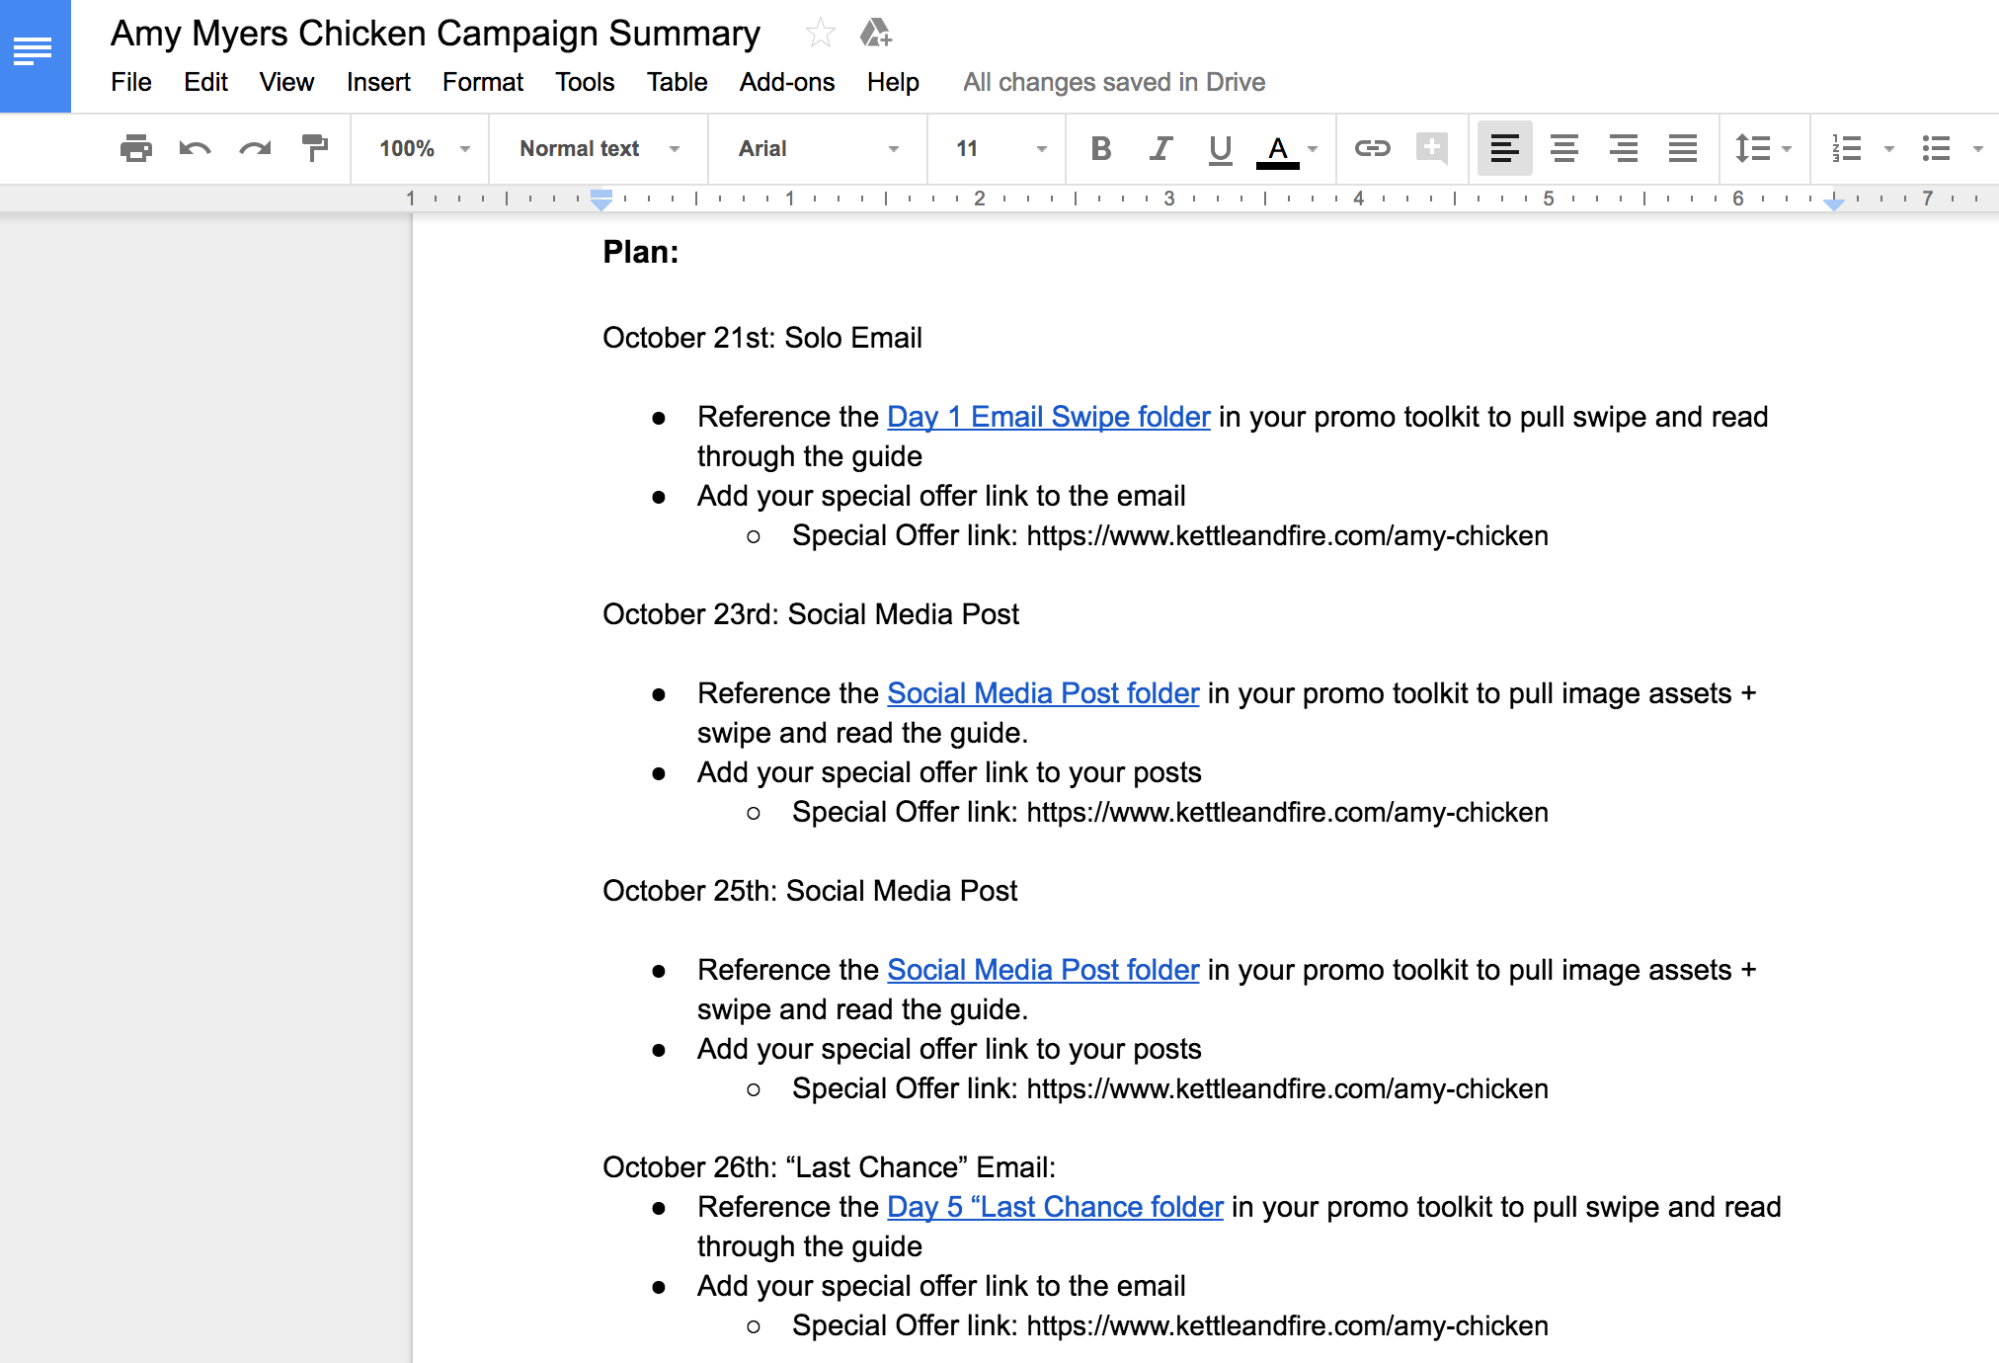Expand the numbered list options arrow

click(x=1889, y=149)
